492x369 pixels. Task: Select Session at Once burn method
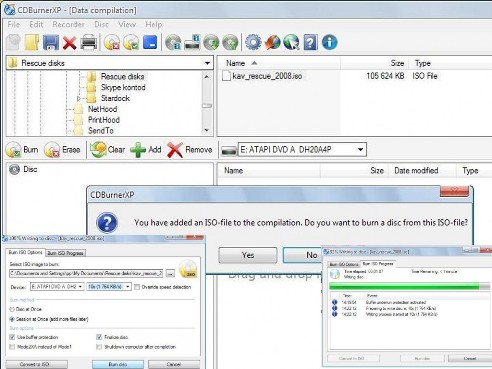pyautogui.click(x=12, y=319)
